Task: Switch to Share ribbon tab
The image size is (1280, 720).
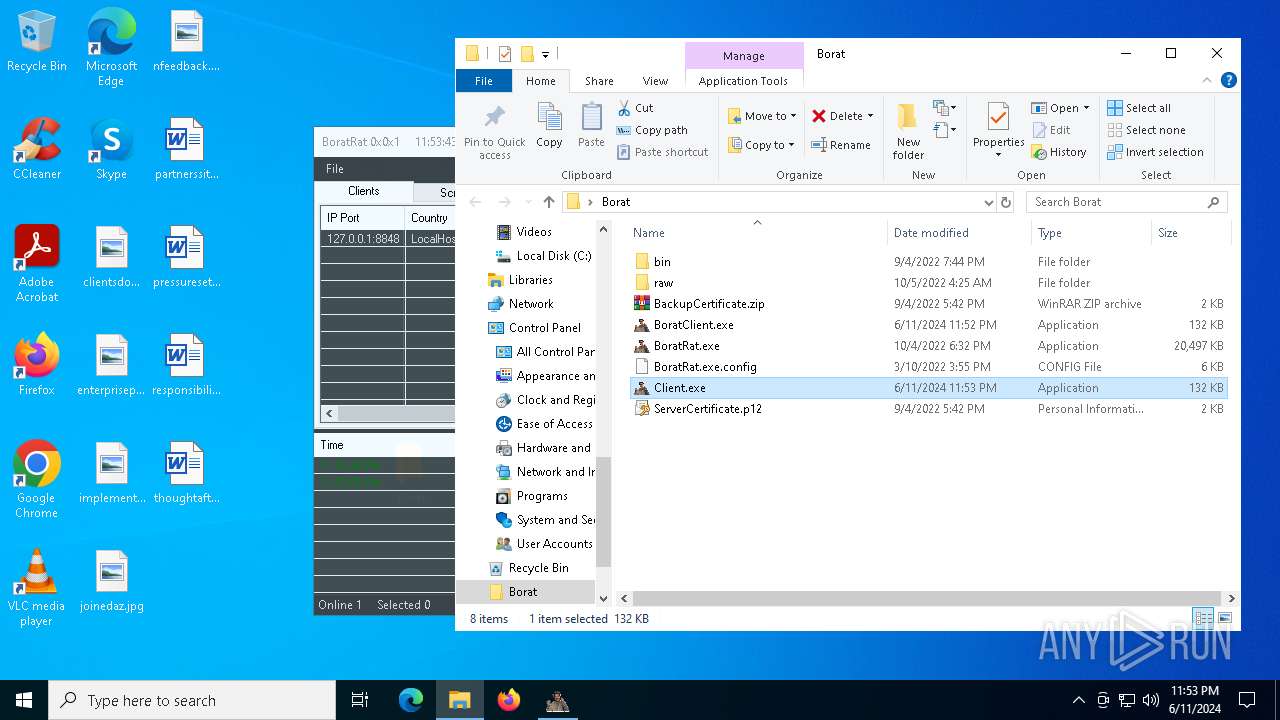Action: (599, 81)
